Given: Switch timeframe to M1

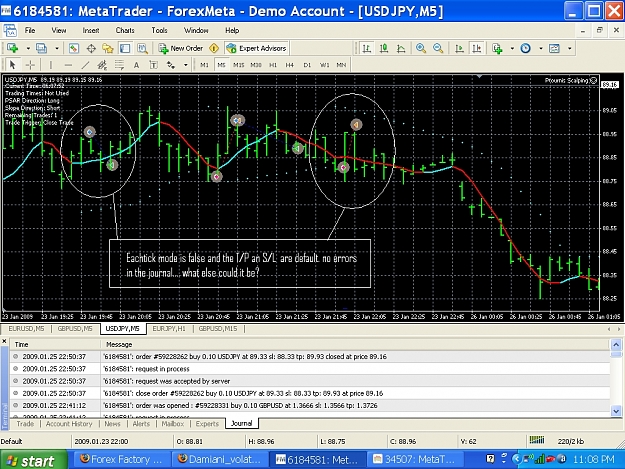Looking at the screenshot, I should [x=204, y=65].
